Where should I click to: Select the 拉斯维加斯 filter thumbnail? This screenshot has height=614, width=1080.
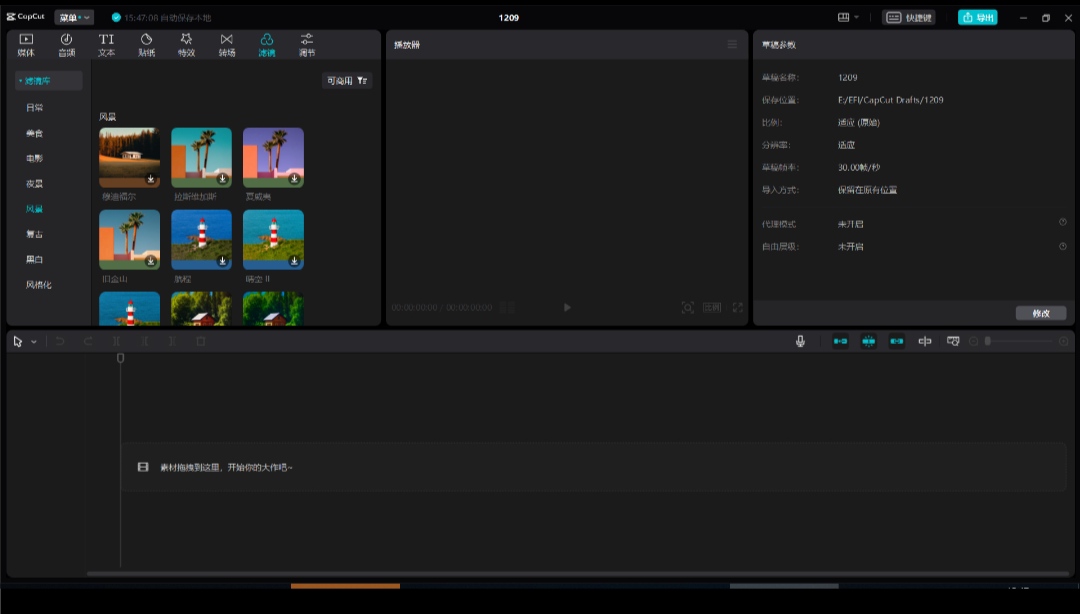click(201, 157)
